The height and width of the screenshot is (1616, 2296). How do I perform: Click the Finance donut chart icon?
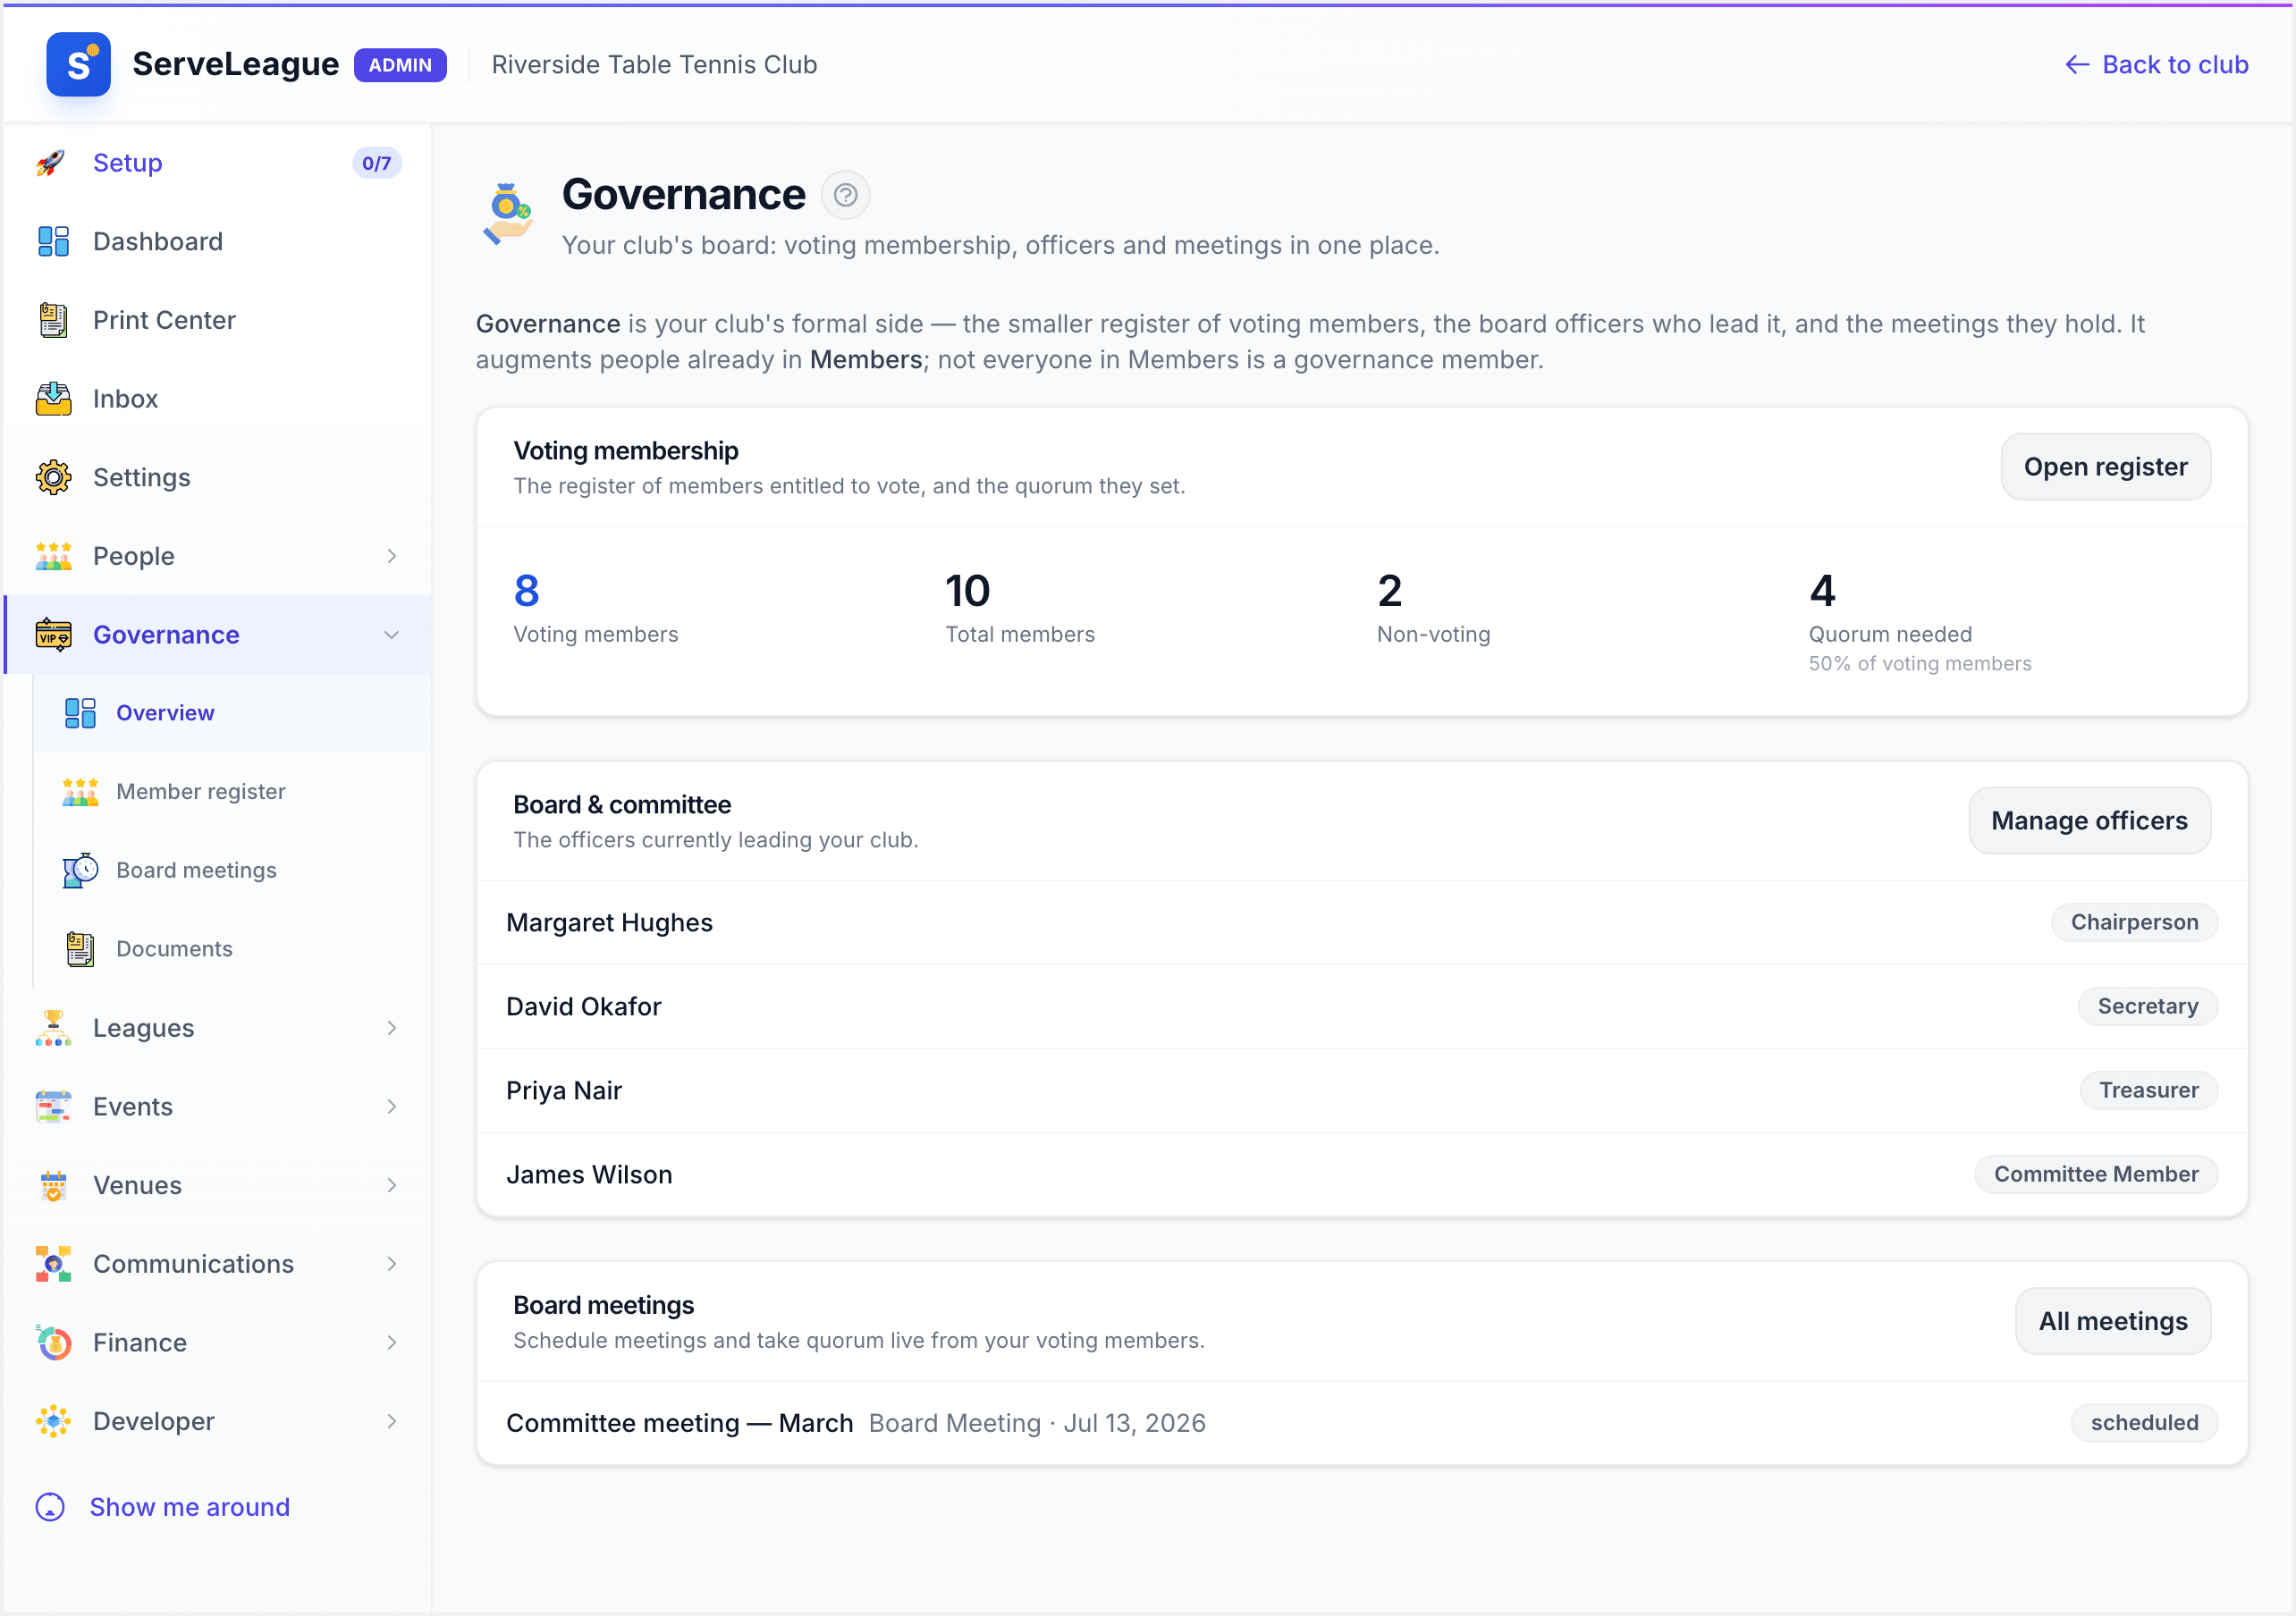point(53,1343)
